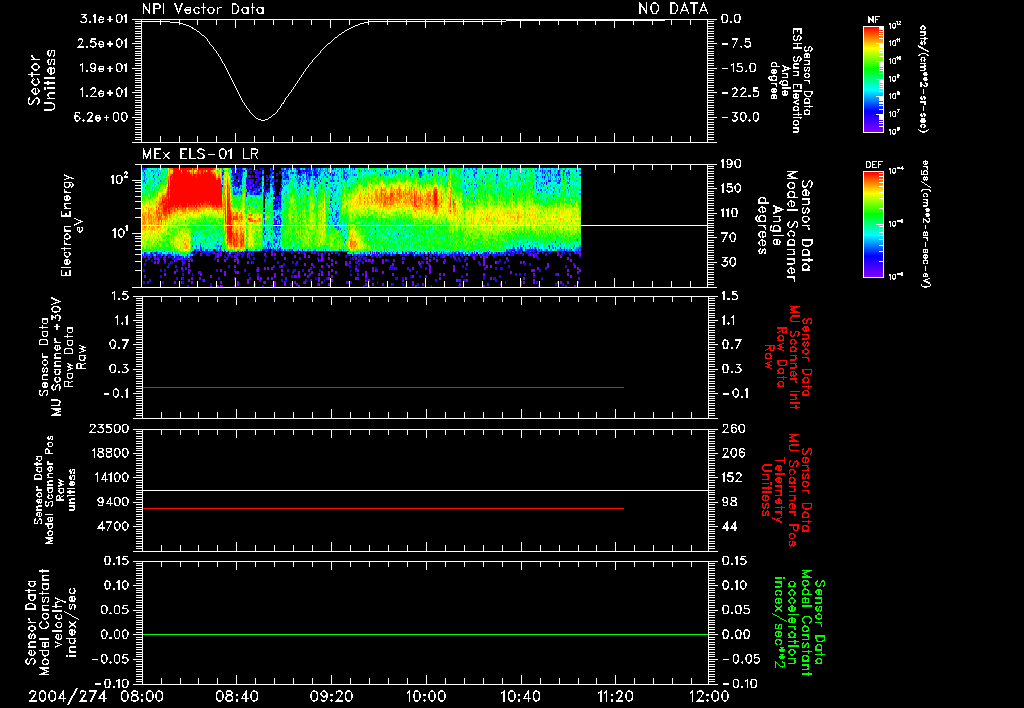This screenshot has height=708, width=1024.
Task: Click the 09:20 time tick label
Action: (331, 697)
